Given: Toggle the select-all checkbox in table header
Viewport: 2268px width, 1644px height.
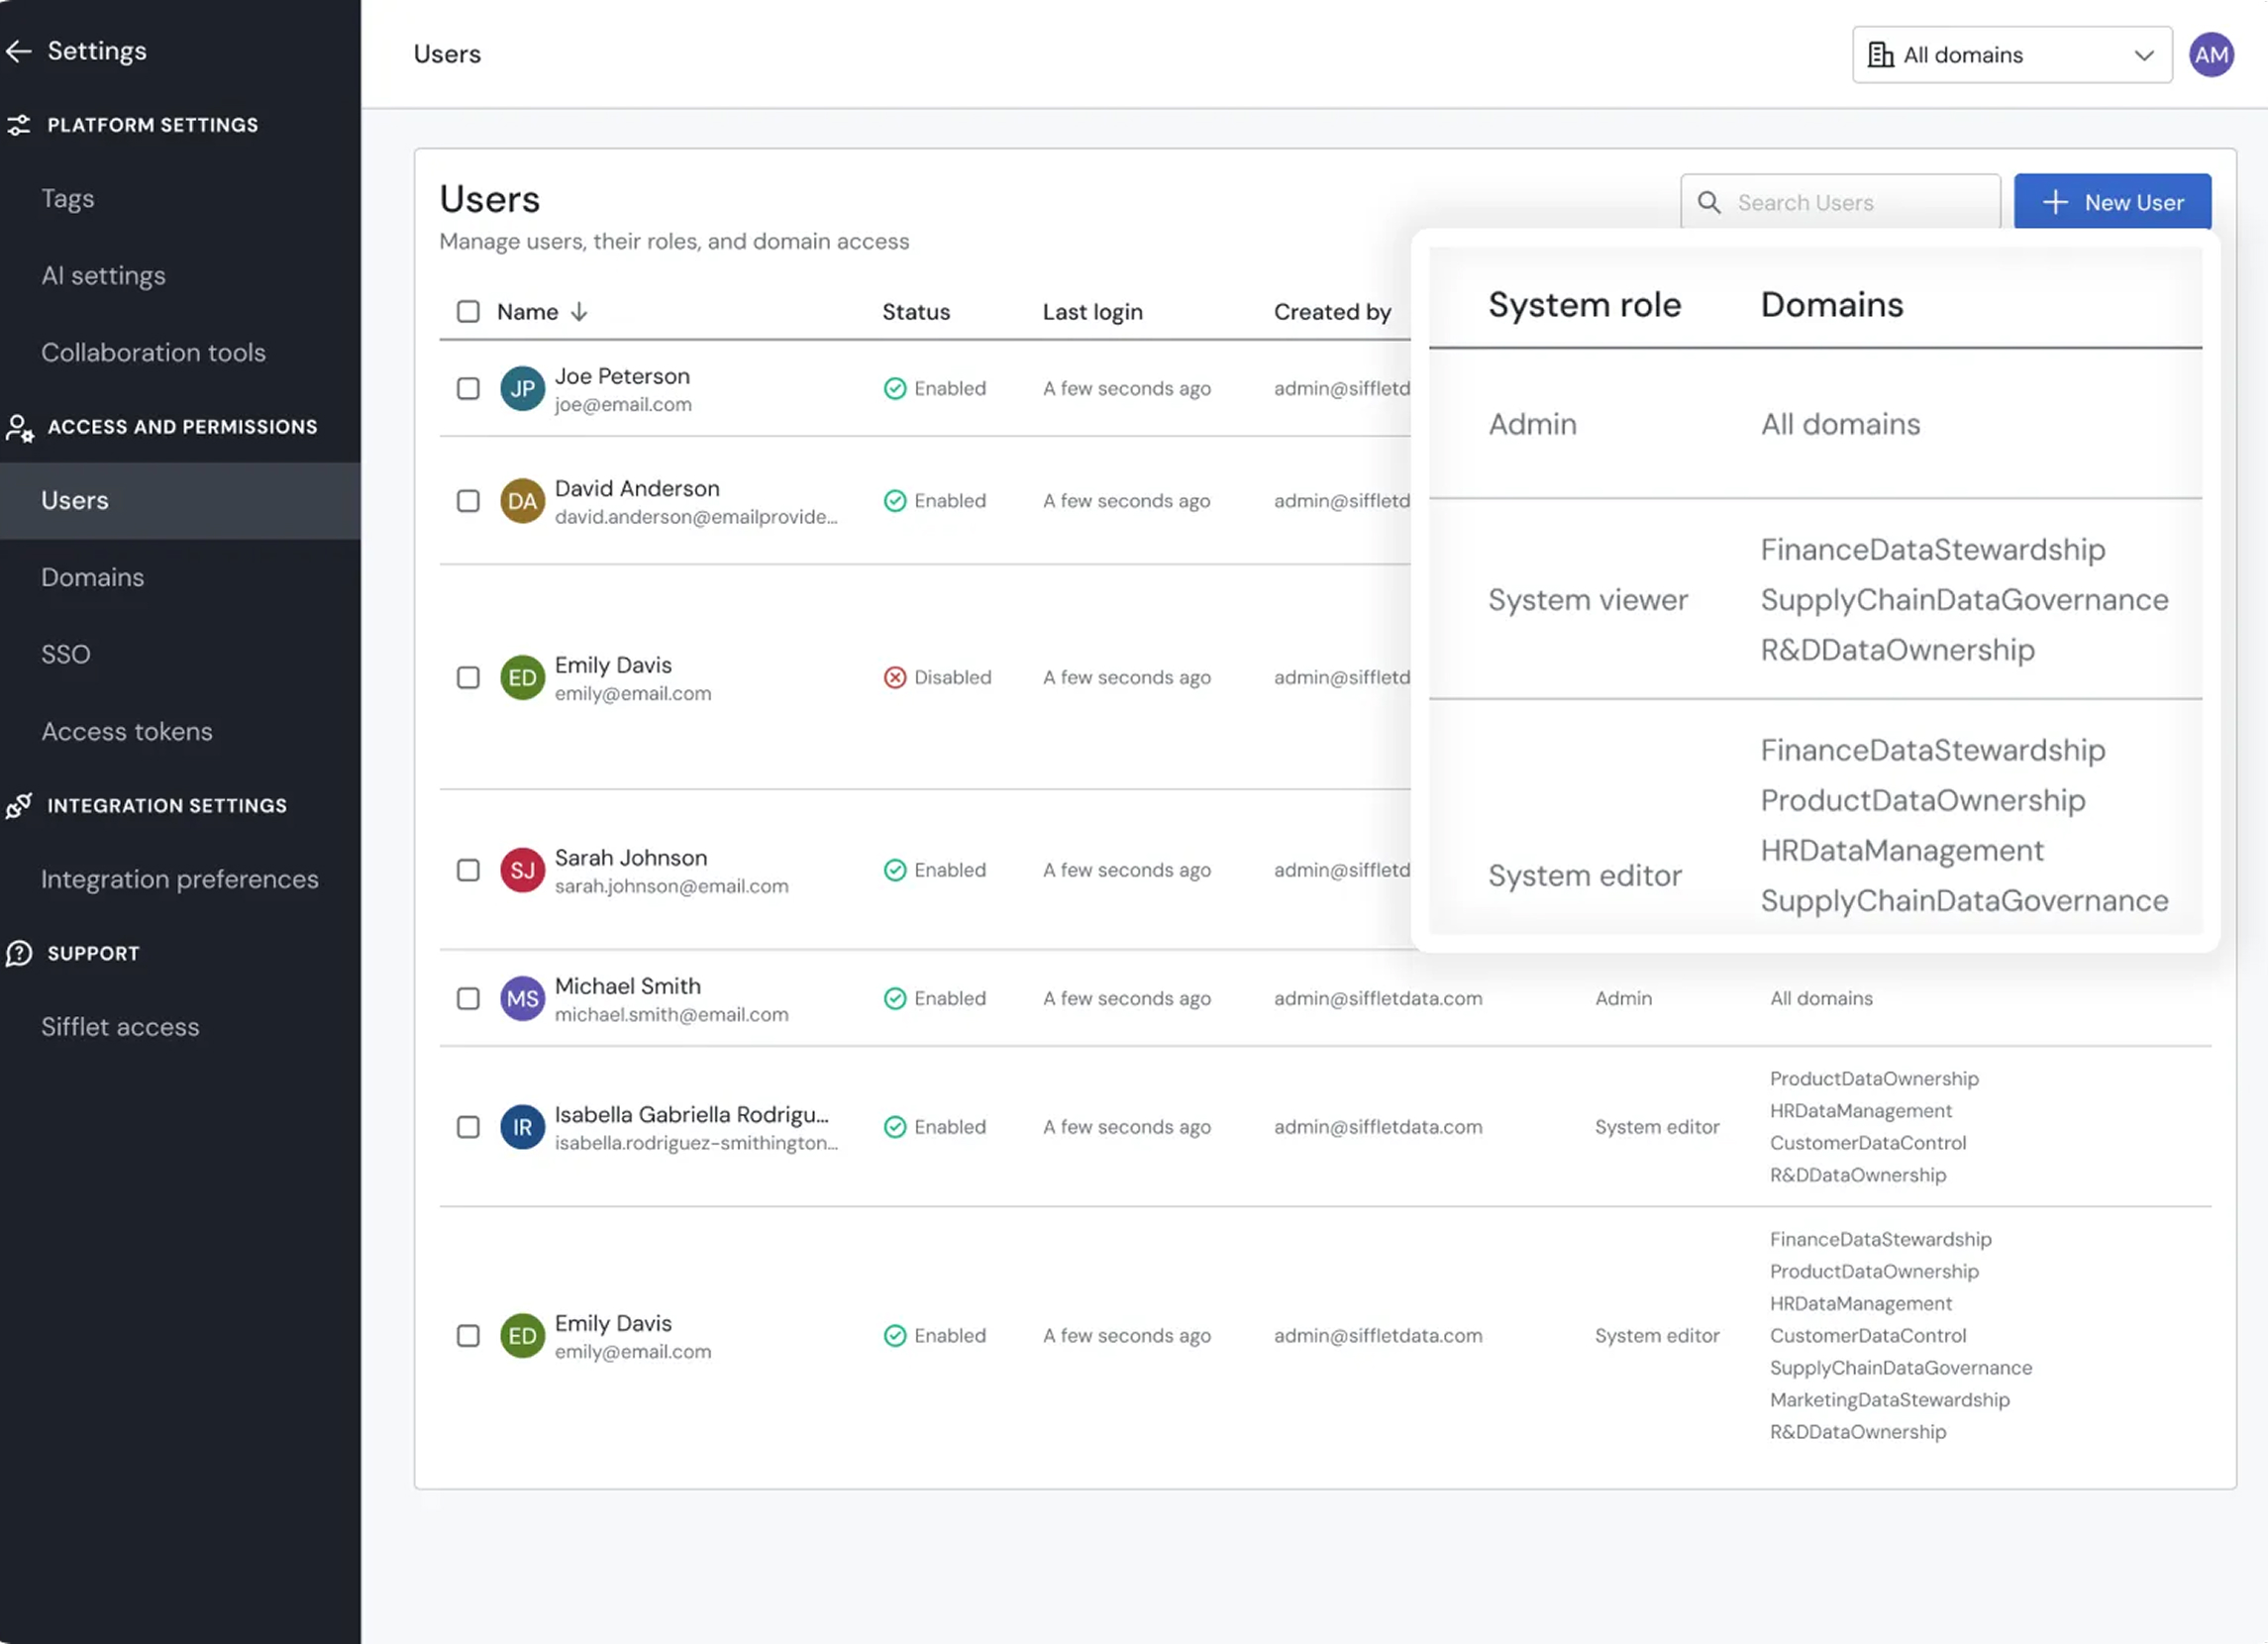Looking at the screenshot, I should tap(468, 312).
